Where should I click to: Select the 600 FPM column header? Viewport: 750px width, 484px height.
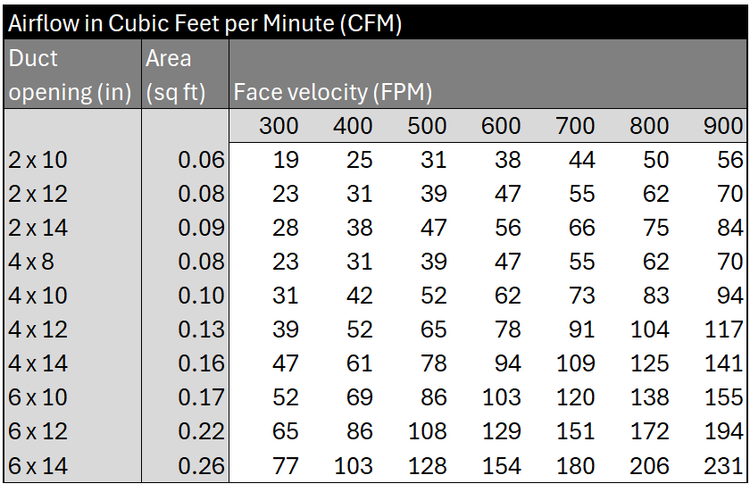(x=501, y=126)
